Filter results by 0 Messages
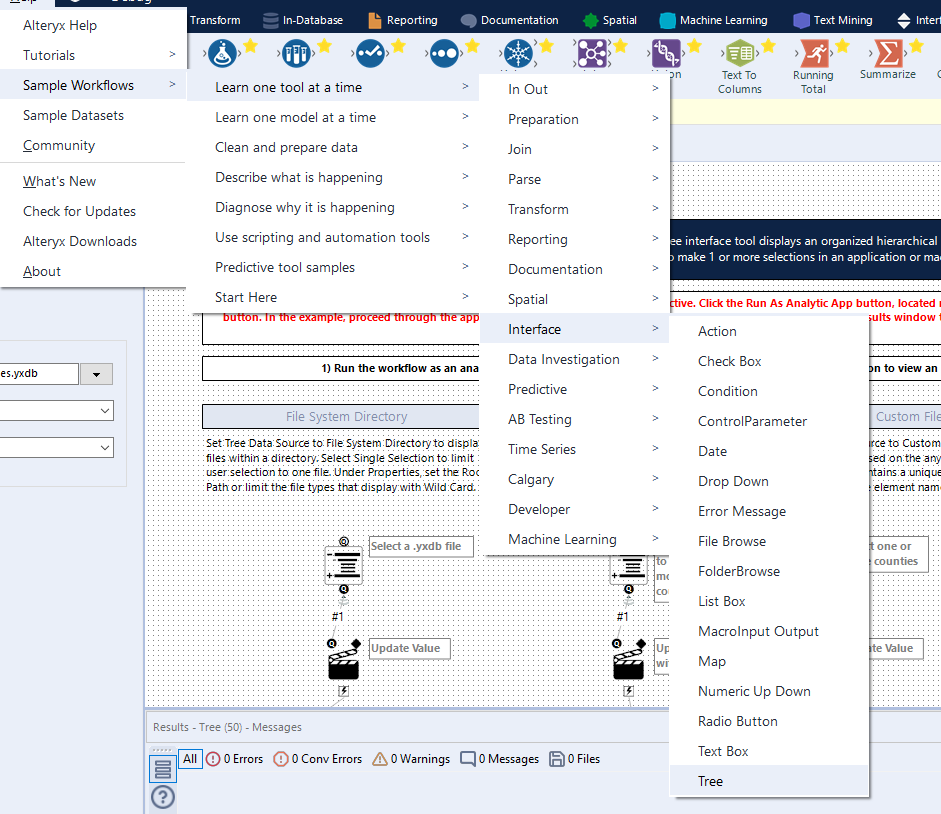 [x=499, y=759]
